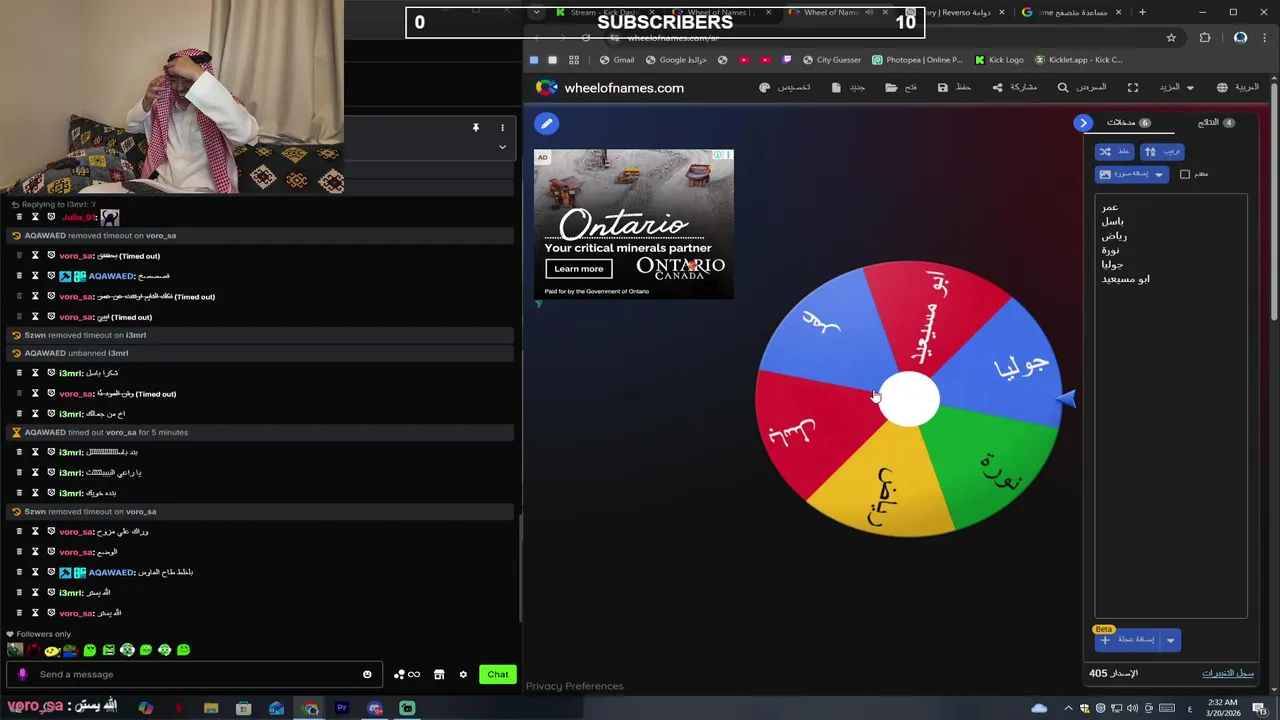Expand the pinned message chevron
Image resolution: width=1280 pixels, height=720 pixels.
[x=502, y=147]
